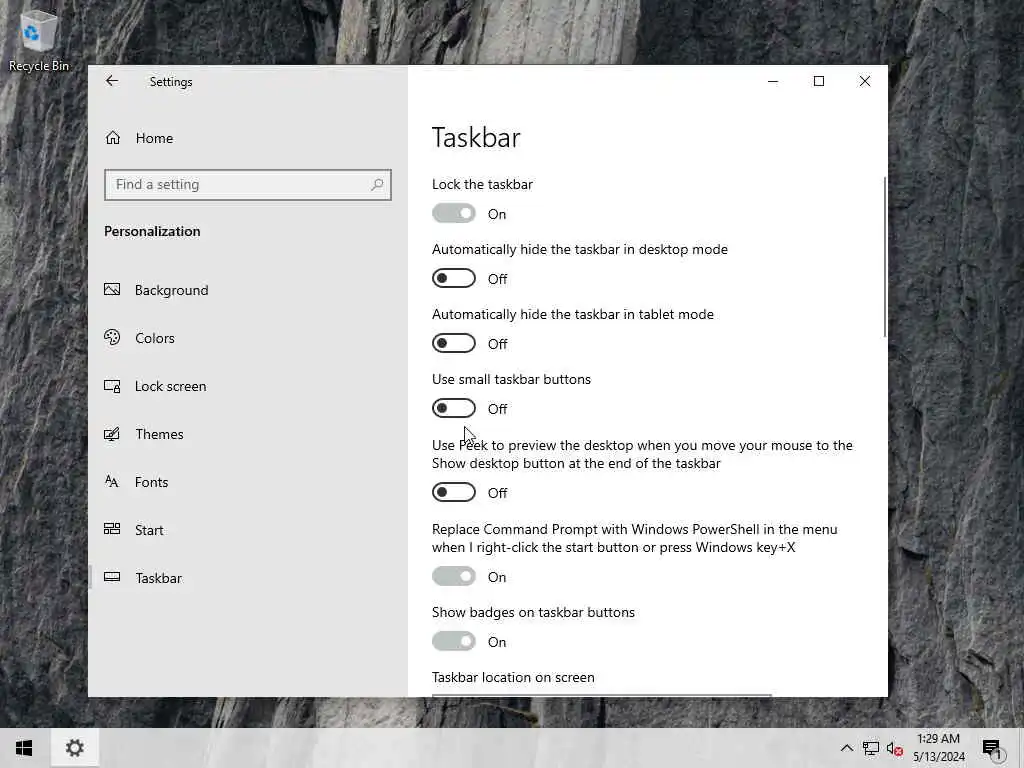Click the Themes brush icon
This screenshot has height=768, width=1024.
pyautogui.click(x=112, y=434)
